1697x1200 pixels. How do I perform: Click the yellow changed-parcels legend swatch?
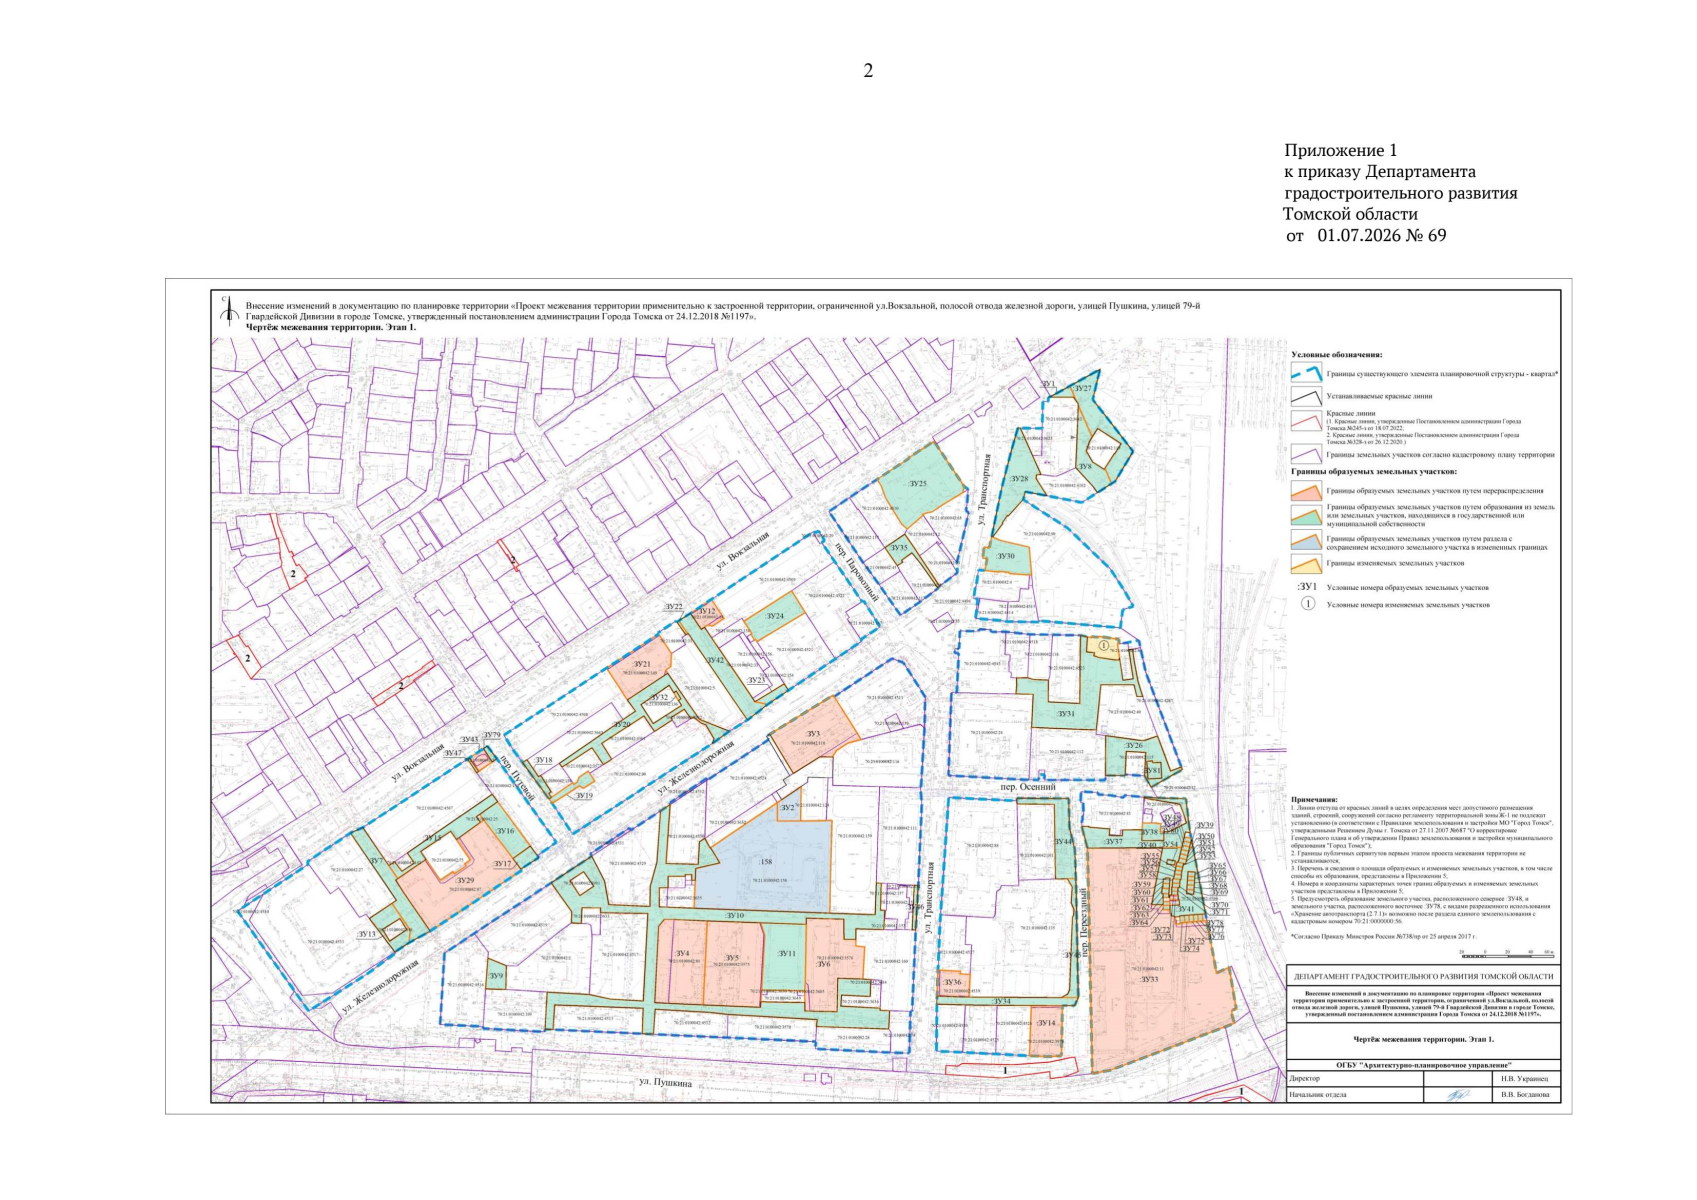pyautogui.click(x=1305, y=563)
